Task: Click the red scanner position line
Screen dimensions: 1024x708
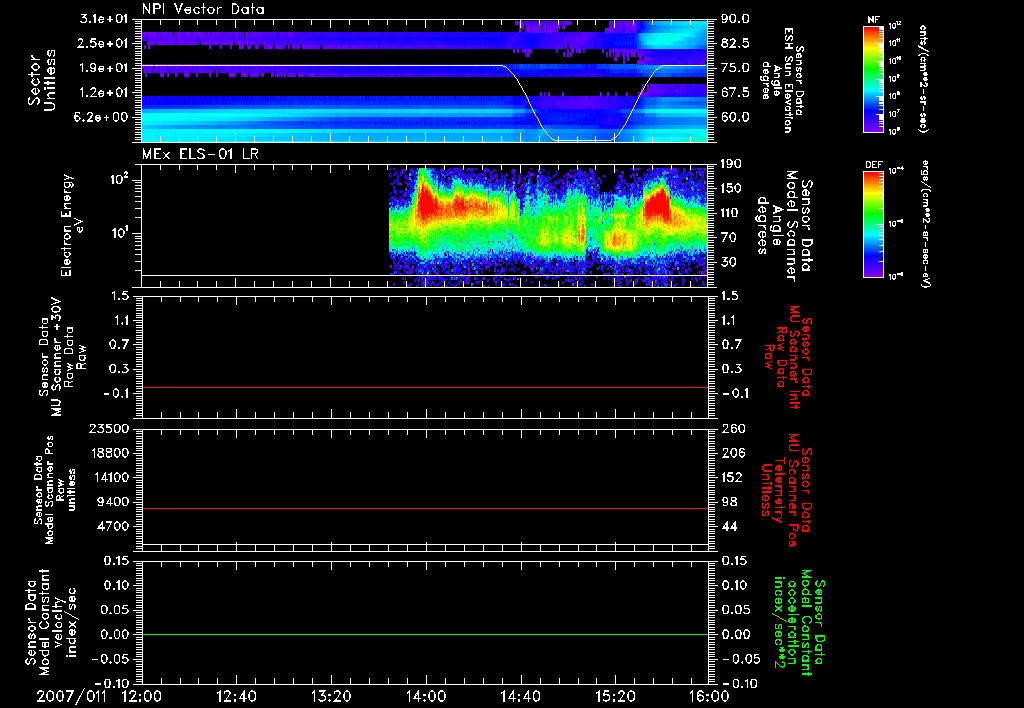Action: click(425, 509)
